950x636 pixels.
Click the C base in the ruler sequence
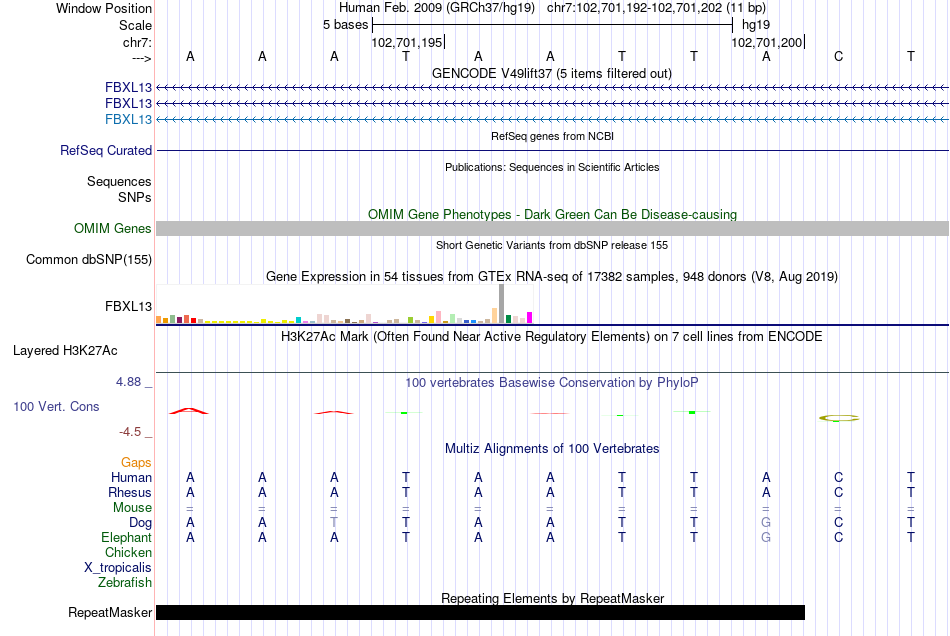click(839, 56)
